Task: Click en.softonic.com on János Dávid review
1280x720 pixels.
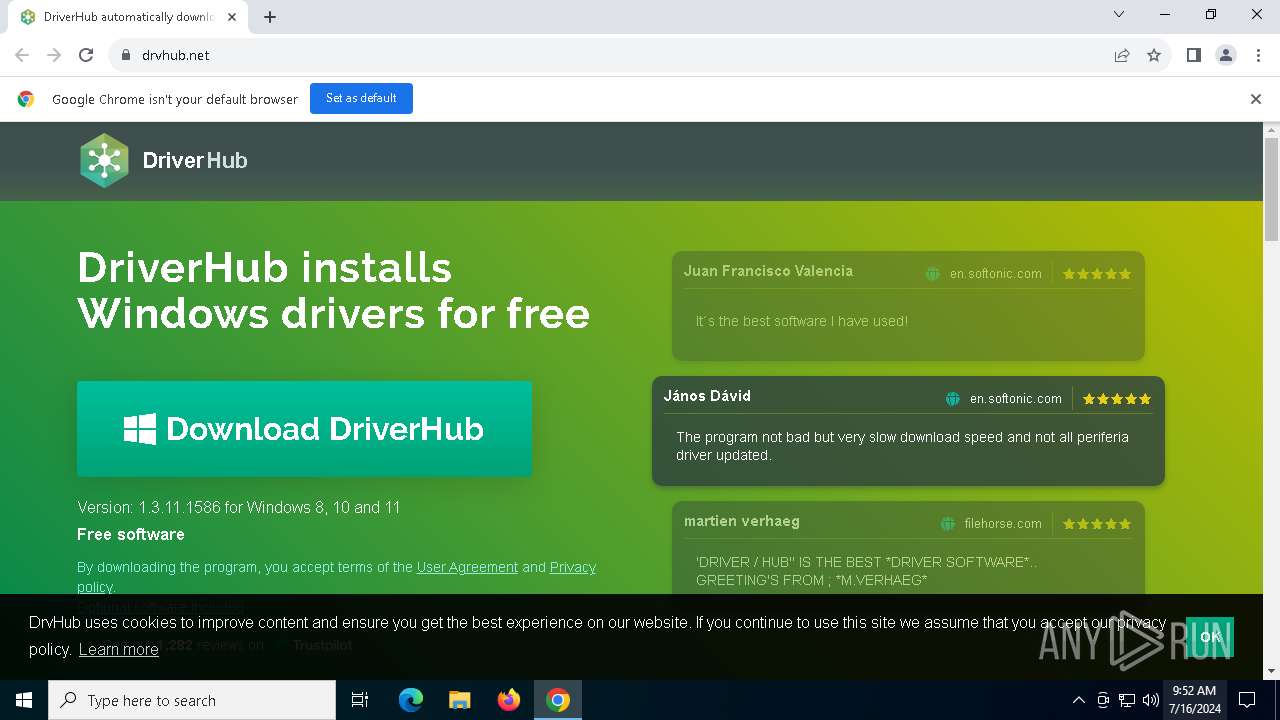Action: point(1016,399)
